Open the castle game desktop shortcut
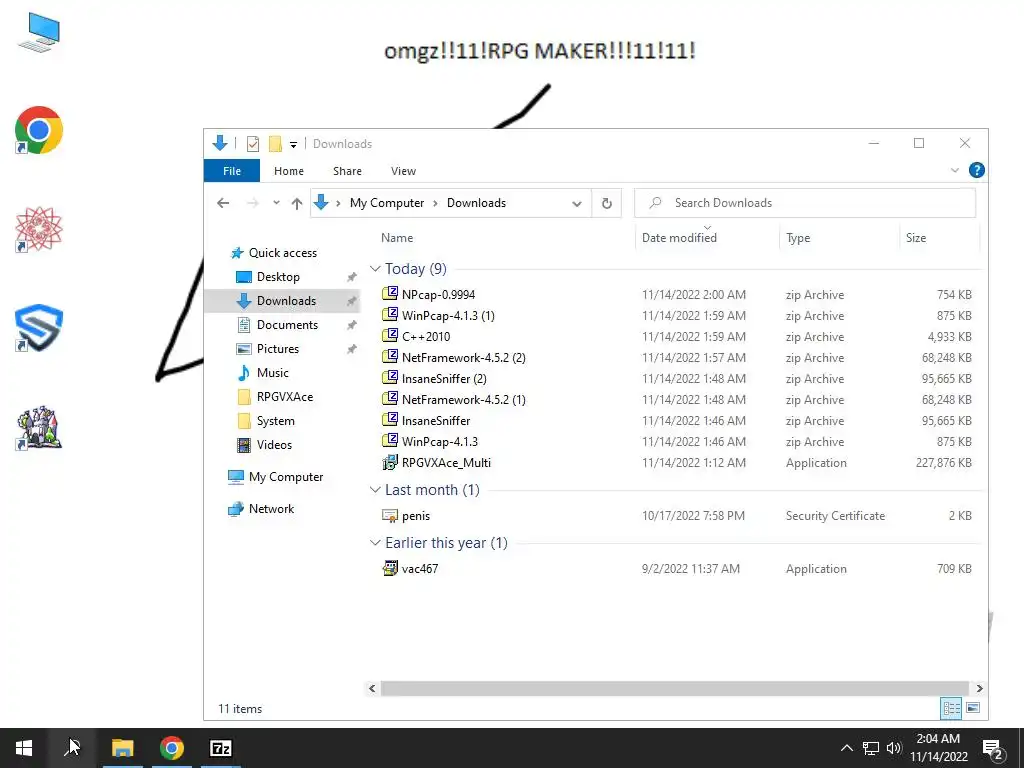Viewport: 1024px width, 768px height. 39,428
